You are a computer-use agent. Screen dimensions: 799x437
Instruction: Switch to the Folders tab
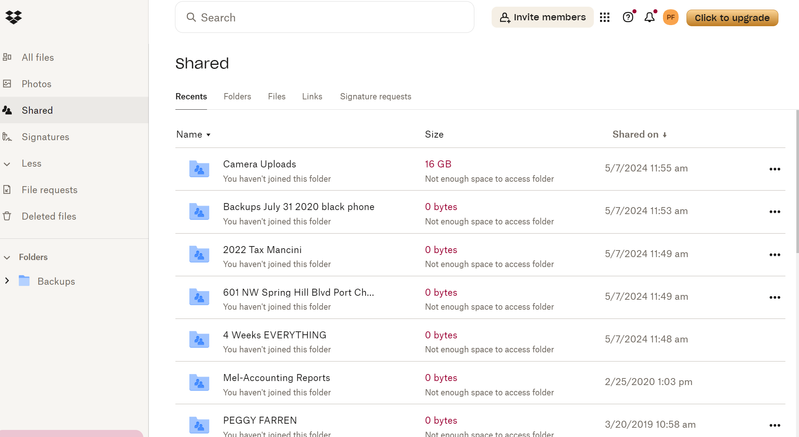click(x=237, y=96)
